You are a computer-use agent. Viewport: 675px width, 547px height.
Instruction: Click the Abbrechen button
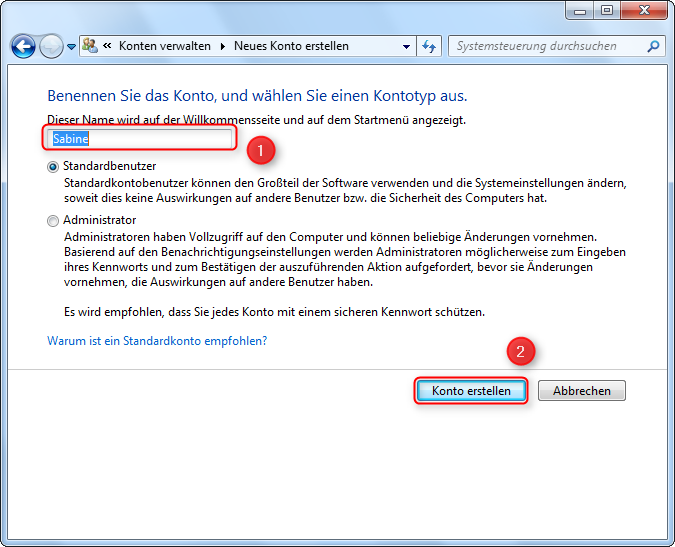(582, 391)
